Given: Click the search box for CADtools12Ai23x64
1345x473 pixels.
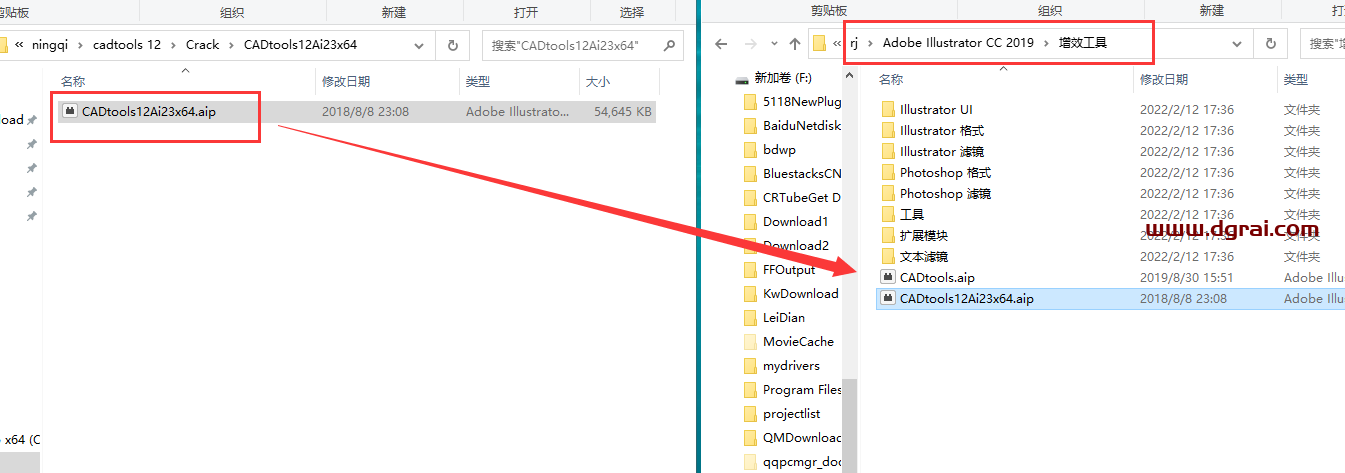Looking at the screenshot, I should pyautogui.click(x=570, y=45).
